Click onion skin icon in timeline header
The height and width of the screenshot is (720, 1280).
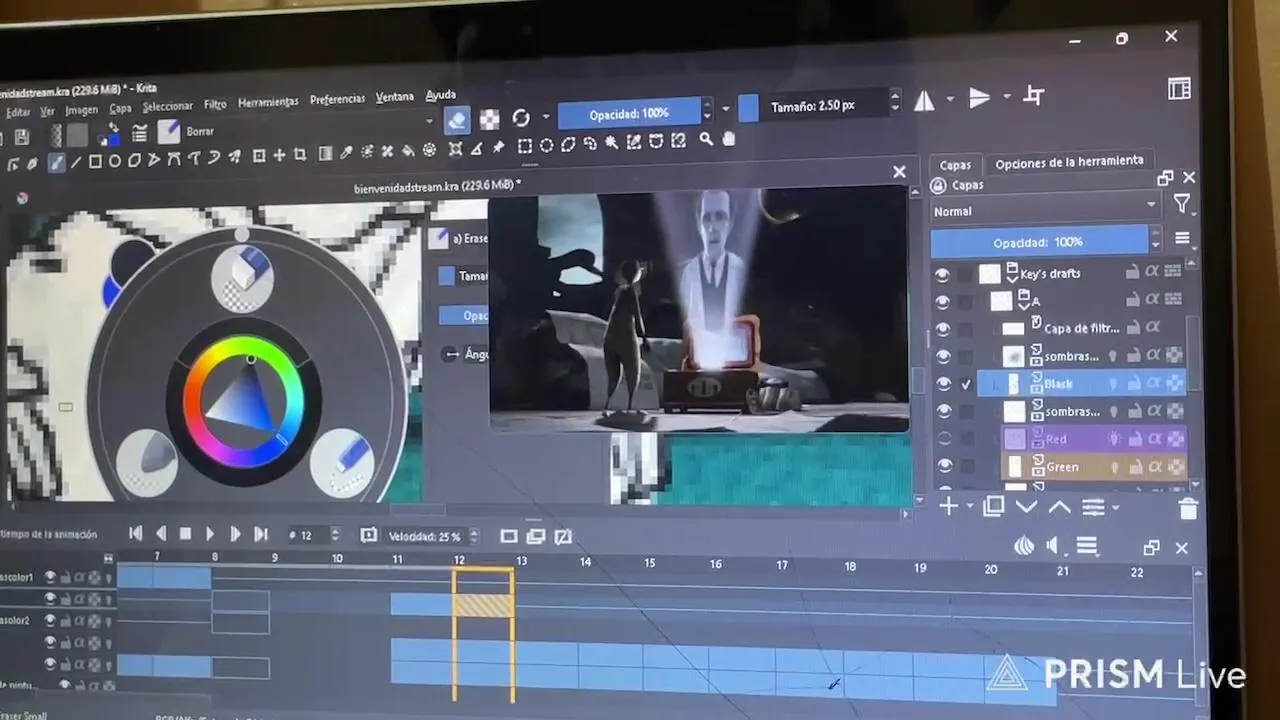[1024, 546]
